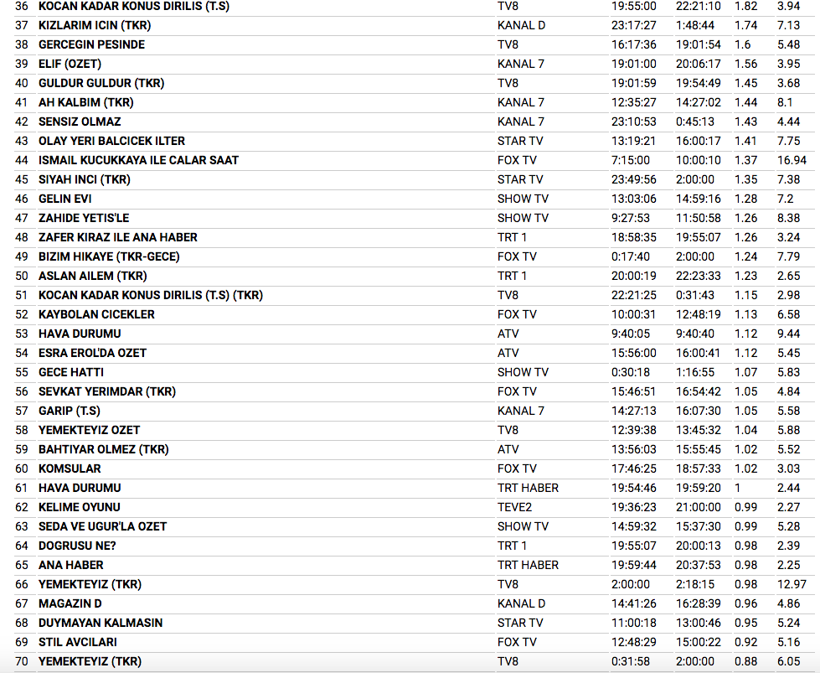Image resolution: width=820 pixels, height=673 pixels.
Task: Select ISMAIL KUCUKKAYA ILE CALAR SAAT title
Action: pos(138,160)
